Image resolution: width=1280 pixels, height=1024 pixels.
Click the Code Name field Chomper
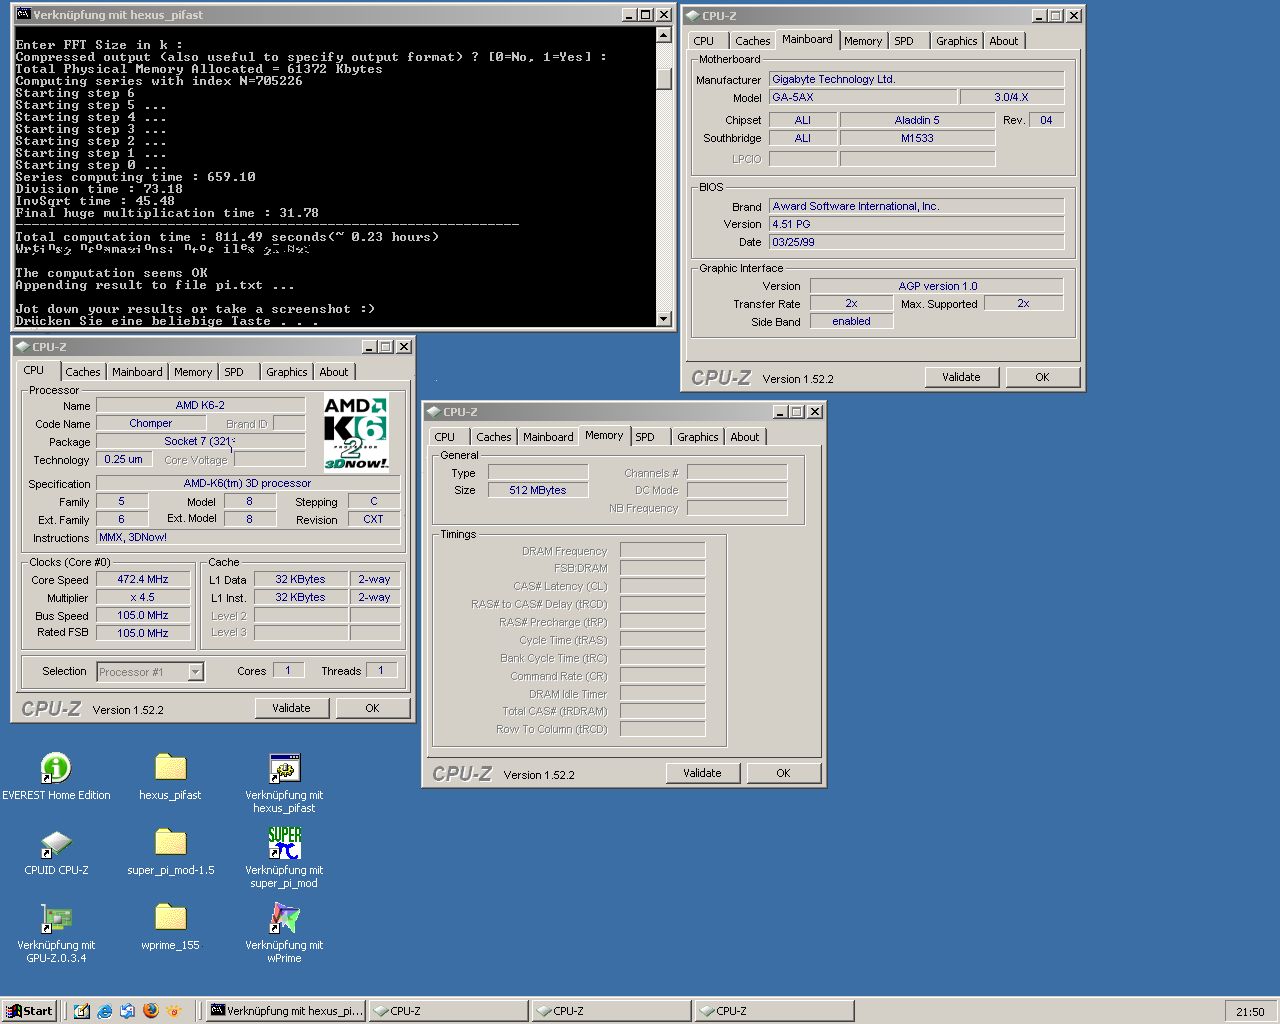click(x=151, y=423)
